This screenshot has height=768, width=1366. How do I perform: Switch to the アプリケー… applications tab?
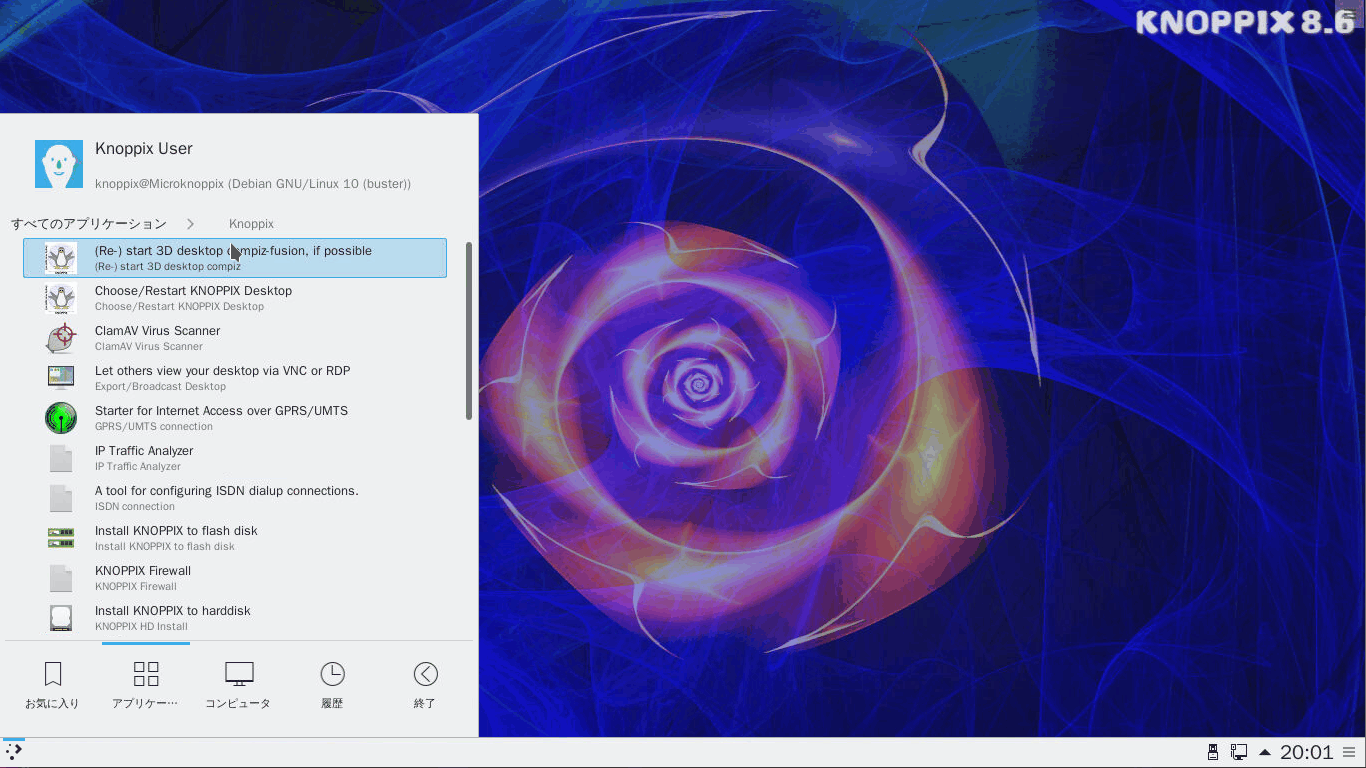click(145, 685)
